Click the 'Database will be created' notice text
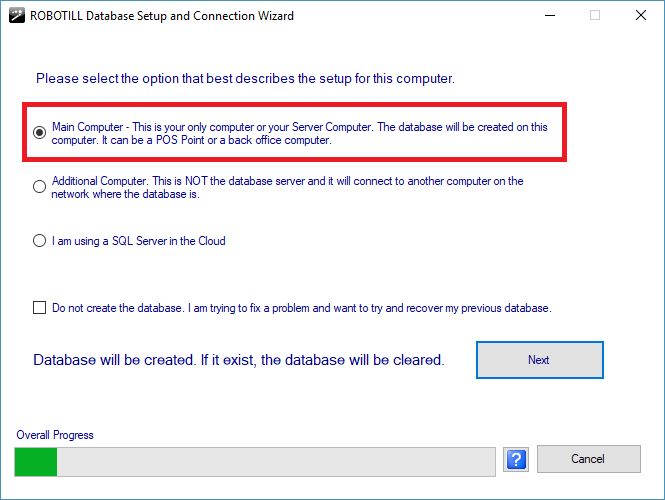The height and width of the screenshot is (500, 665). (x=239, y=360)
